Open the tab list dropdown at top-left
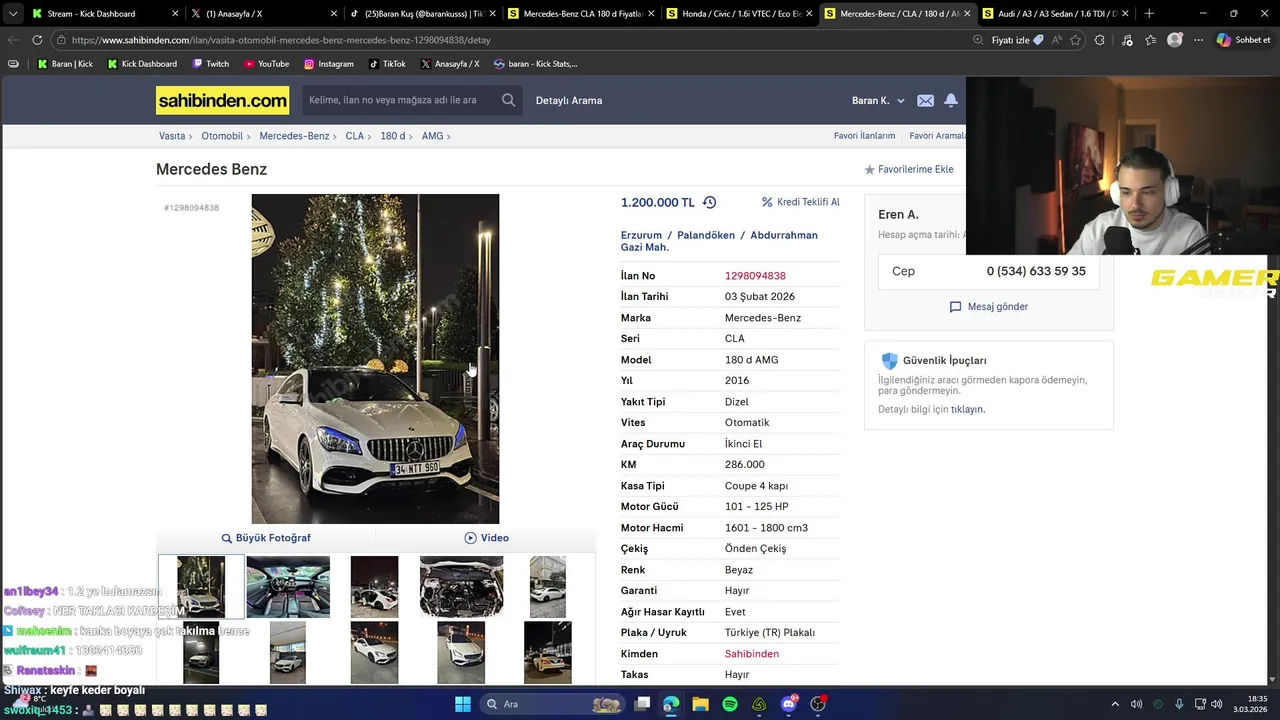Screen dimensions: 1280x720 (x=12, y=13)
